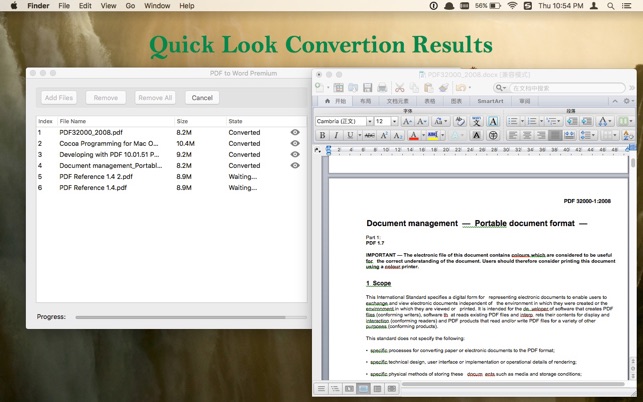Click the Save floppy disk icon in Word
Image resolution: width=643 pixels, height=402 pixels.
point(367,87)
